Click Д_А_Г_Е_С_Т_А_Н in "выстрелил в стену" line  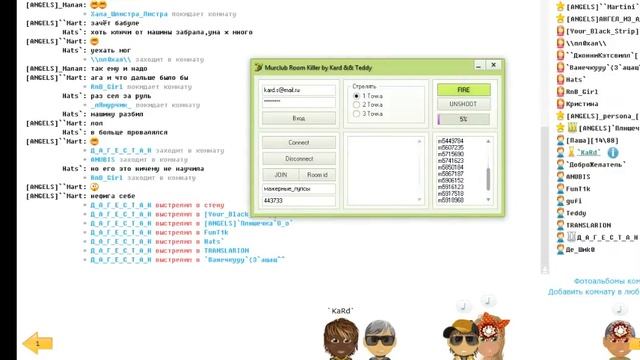click(x=121, y=205)
